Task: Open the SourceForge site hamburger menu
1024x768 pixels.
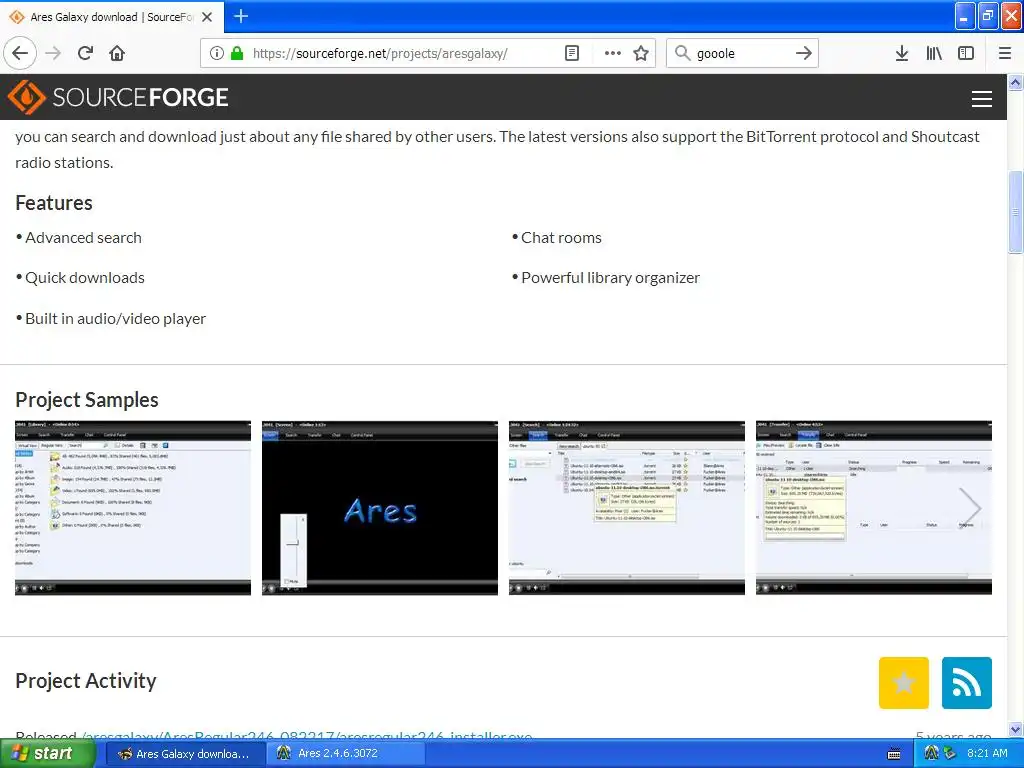Action: [x=982, y=99]
